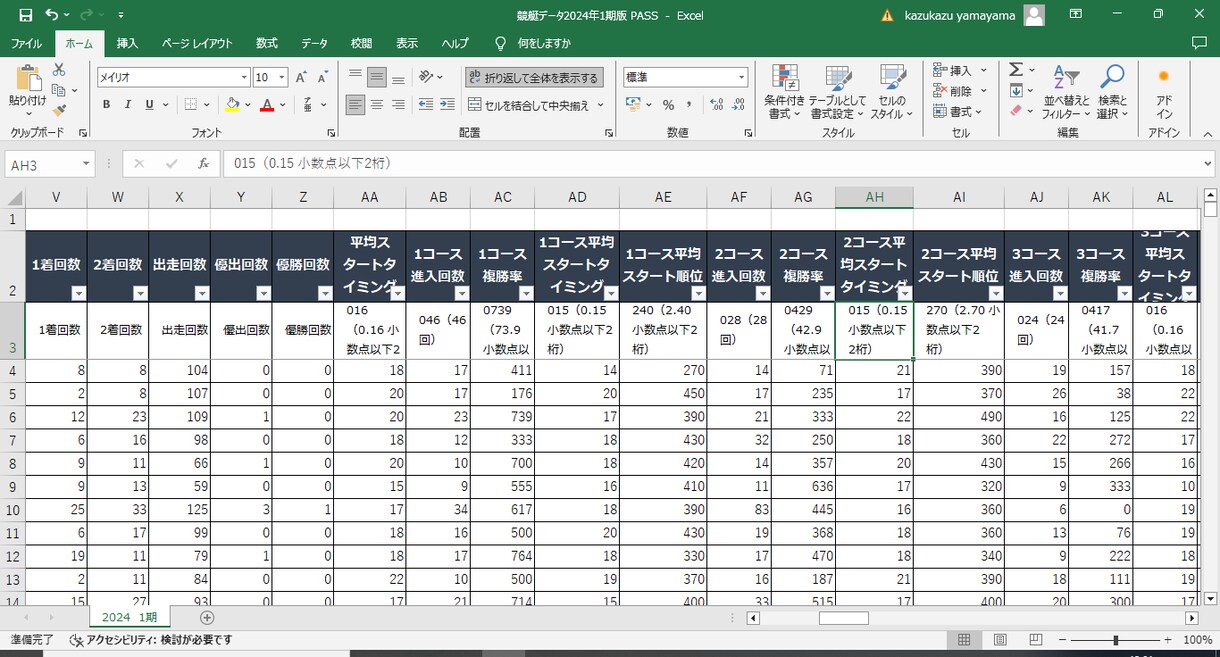
Task: Switch to the データ ribbon tab
Action: point(314,44)
